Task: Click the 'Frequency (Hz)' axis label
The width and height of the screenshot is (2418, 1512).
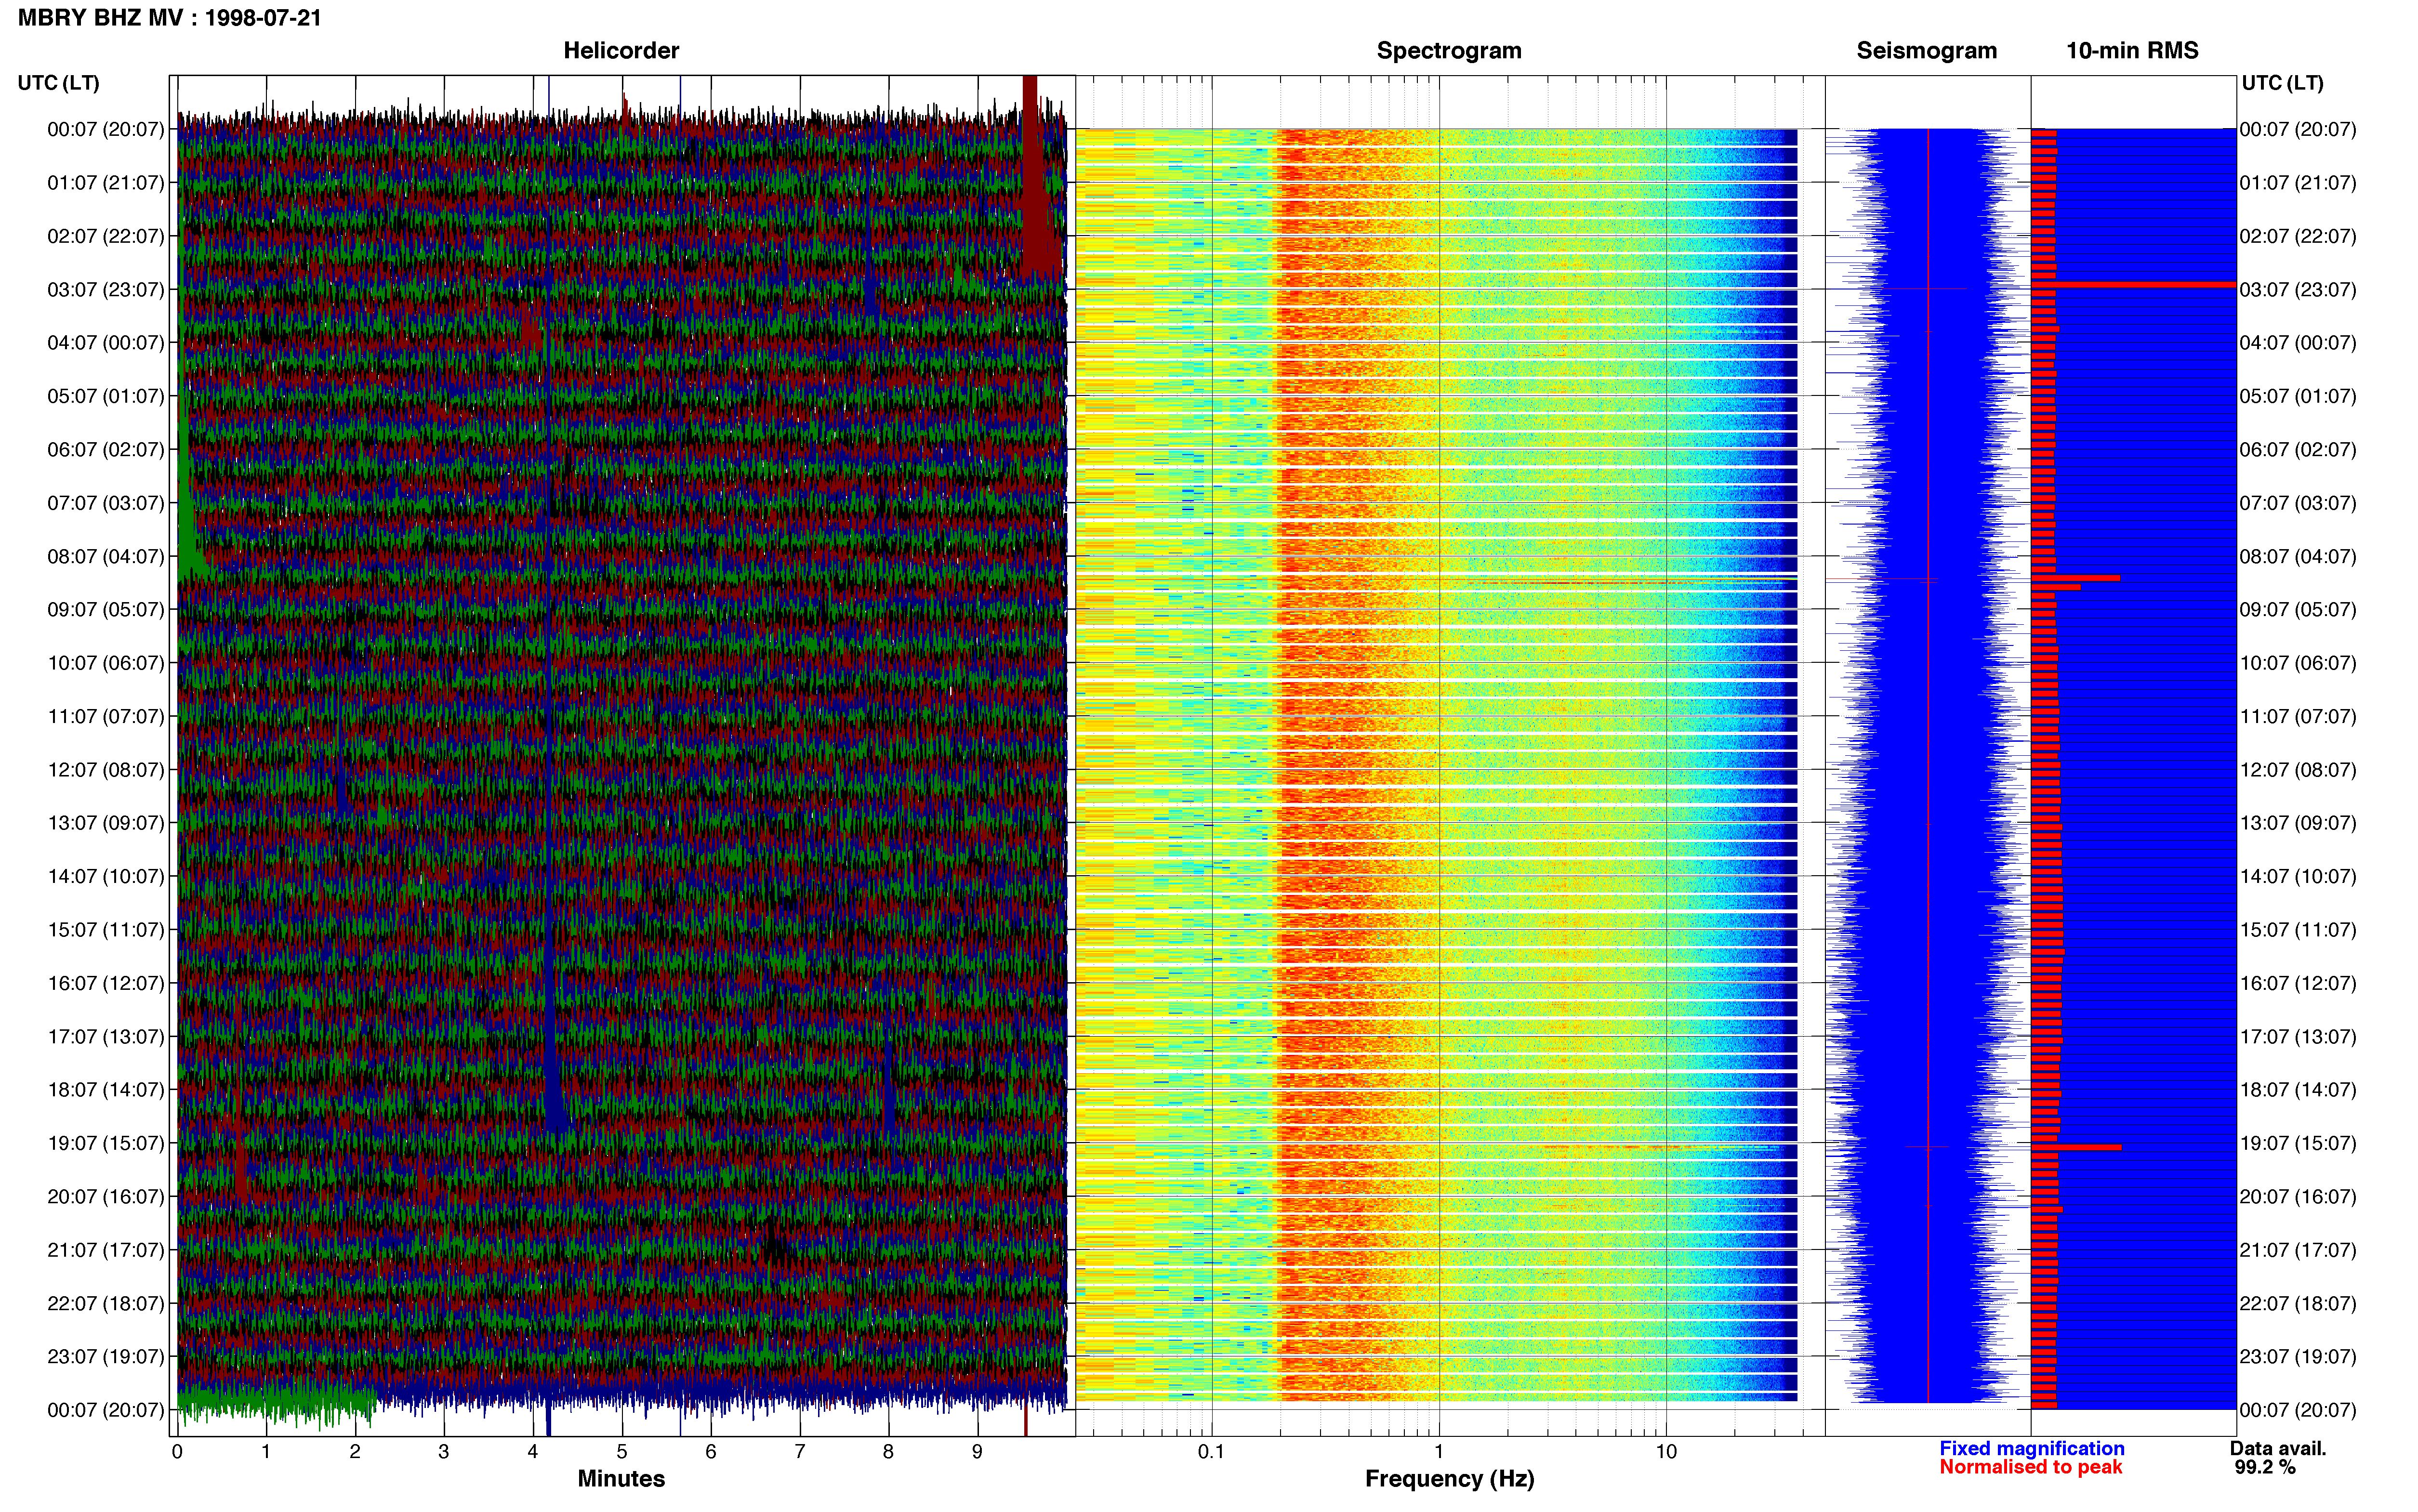Action: tap(1449, 1479)
